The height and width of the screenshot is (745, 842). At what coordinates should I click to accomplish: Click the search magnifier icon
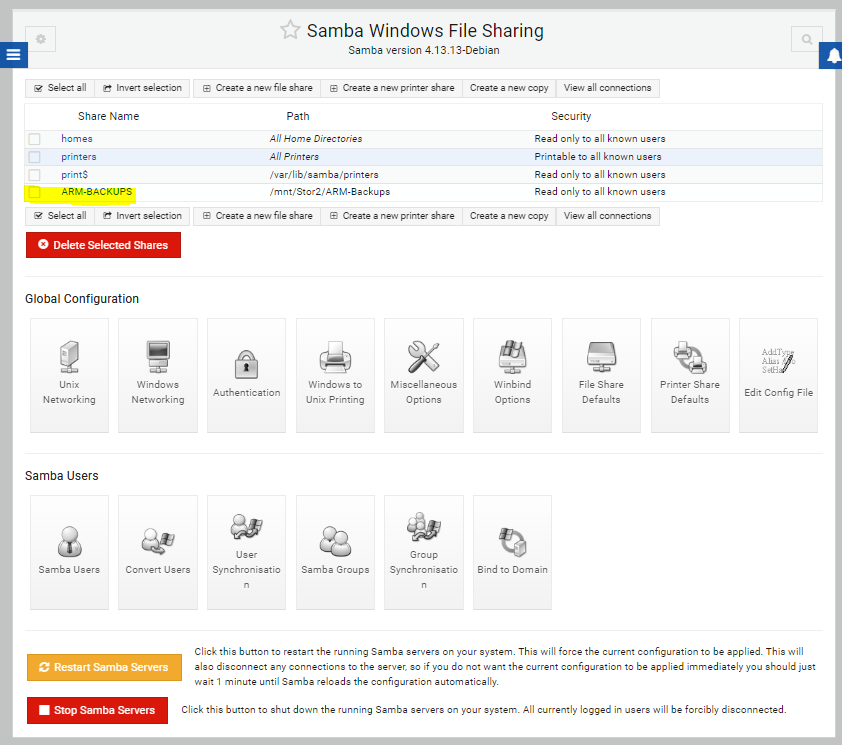pyautogui.click(x=807, y=39)
